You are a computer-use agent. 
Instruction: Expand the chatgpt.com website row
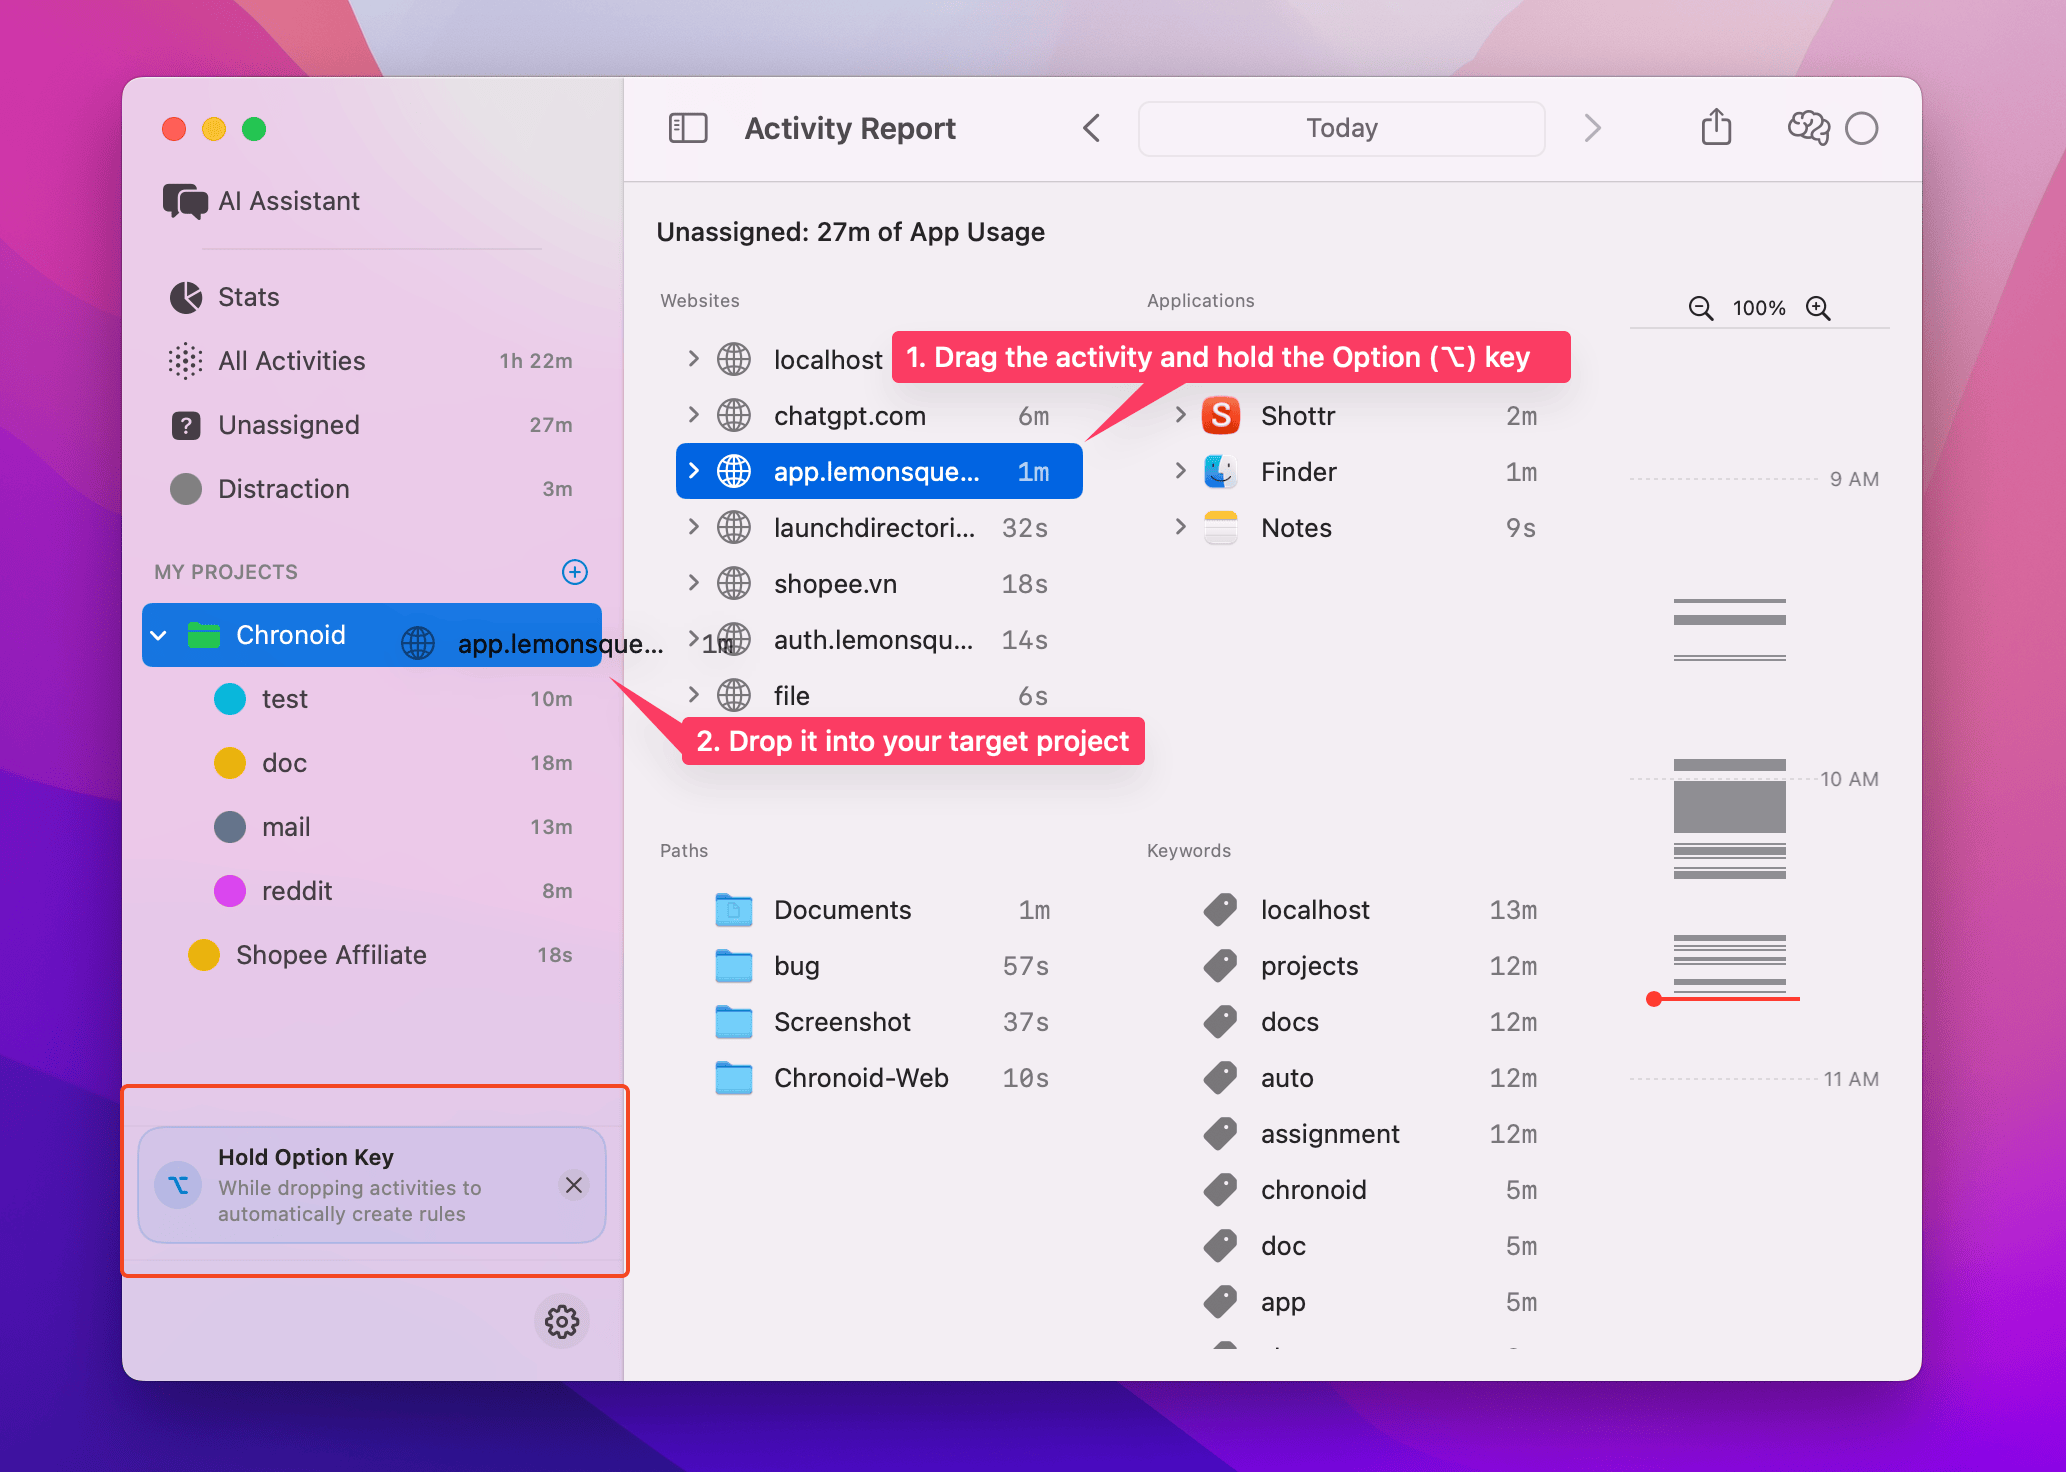click(x=693, y=415)
